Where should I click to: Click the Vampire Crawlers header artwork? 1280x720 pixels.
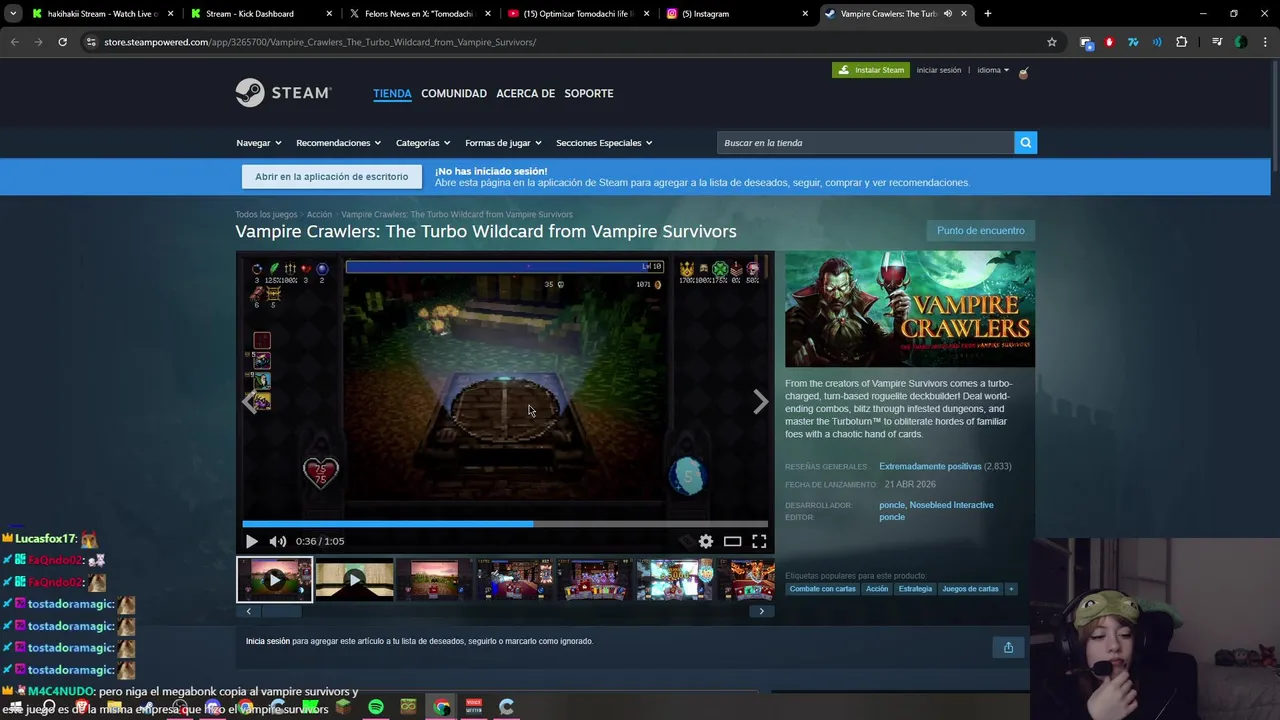(910, 309)
